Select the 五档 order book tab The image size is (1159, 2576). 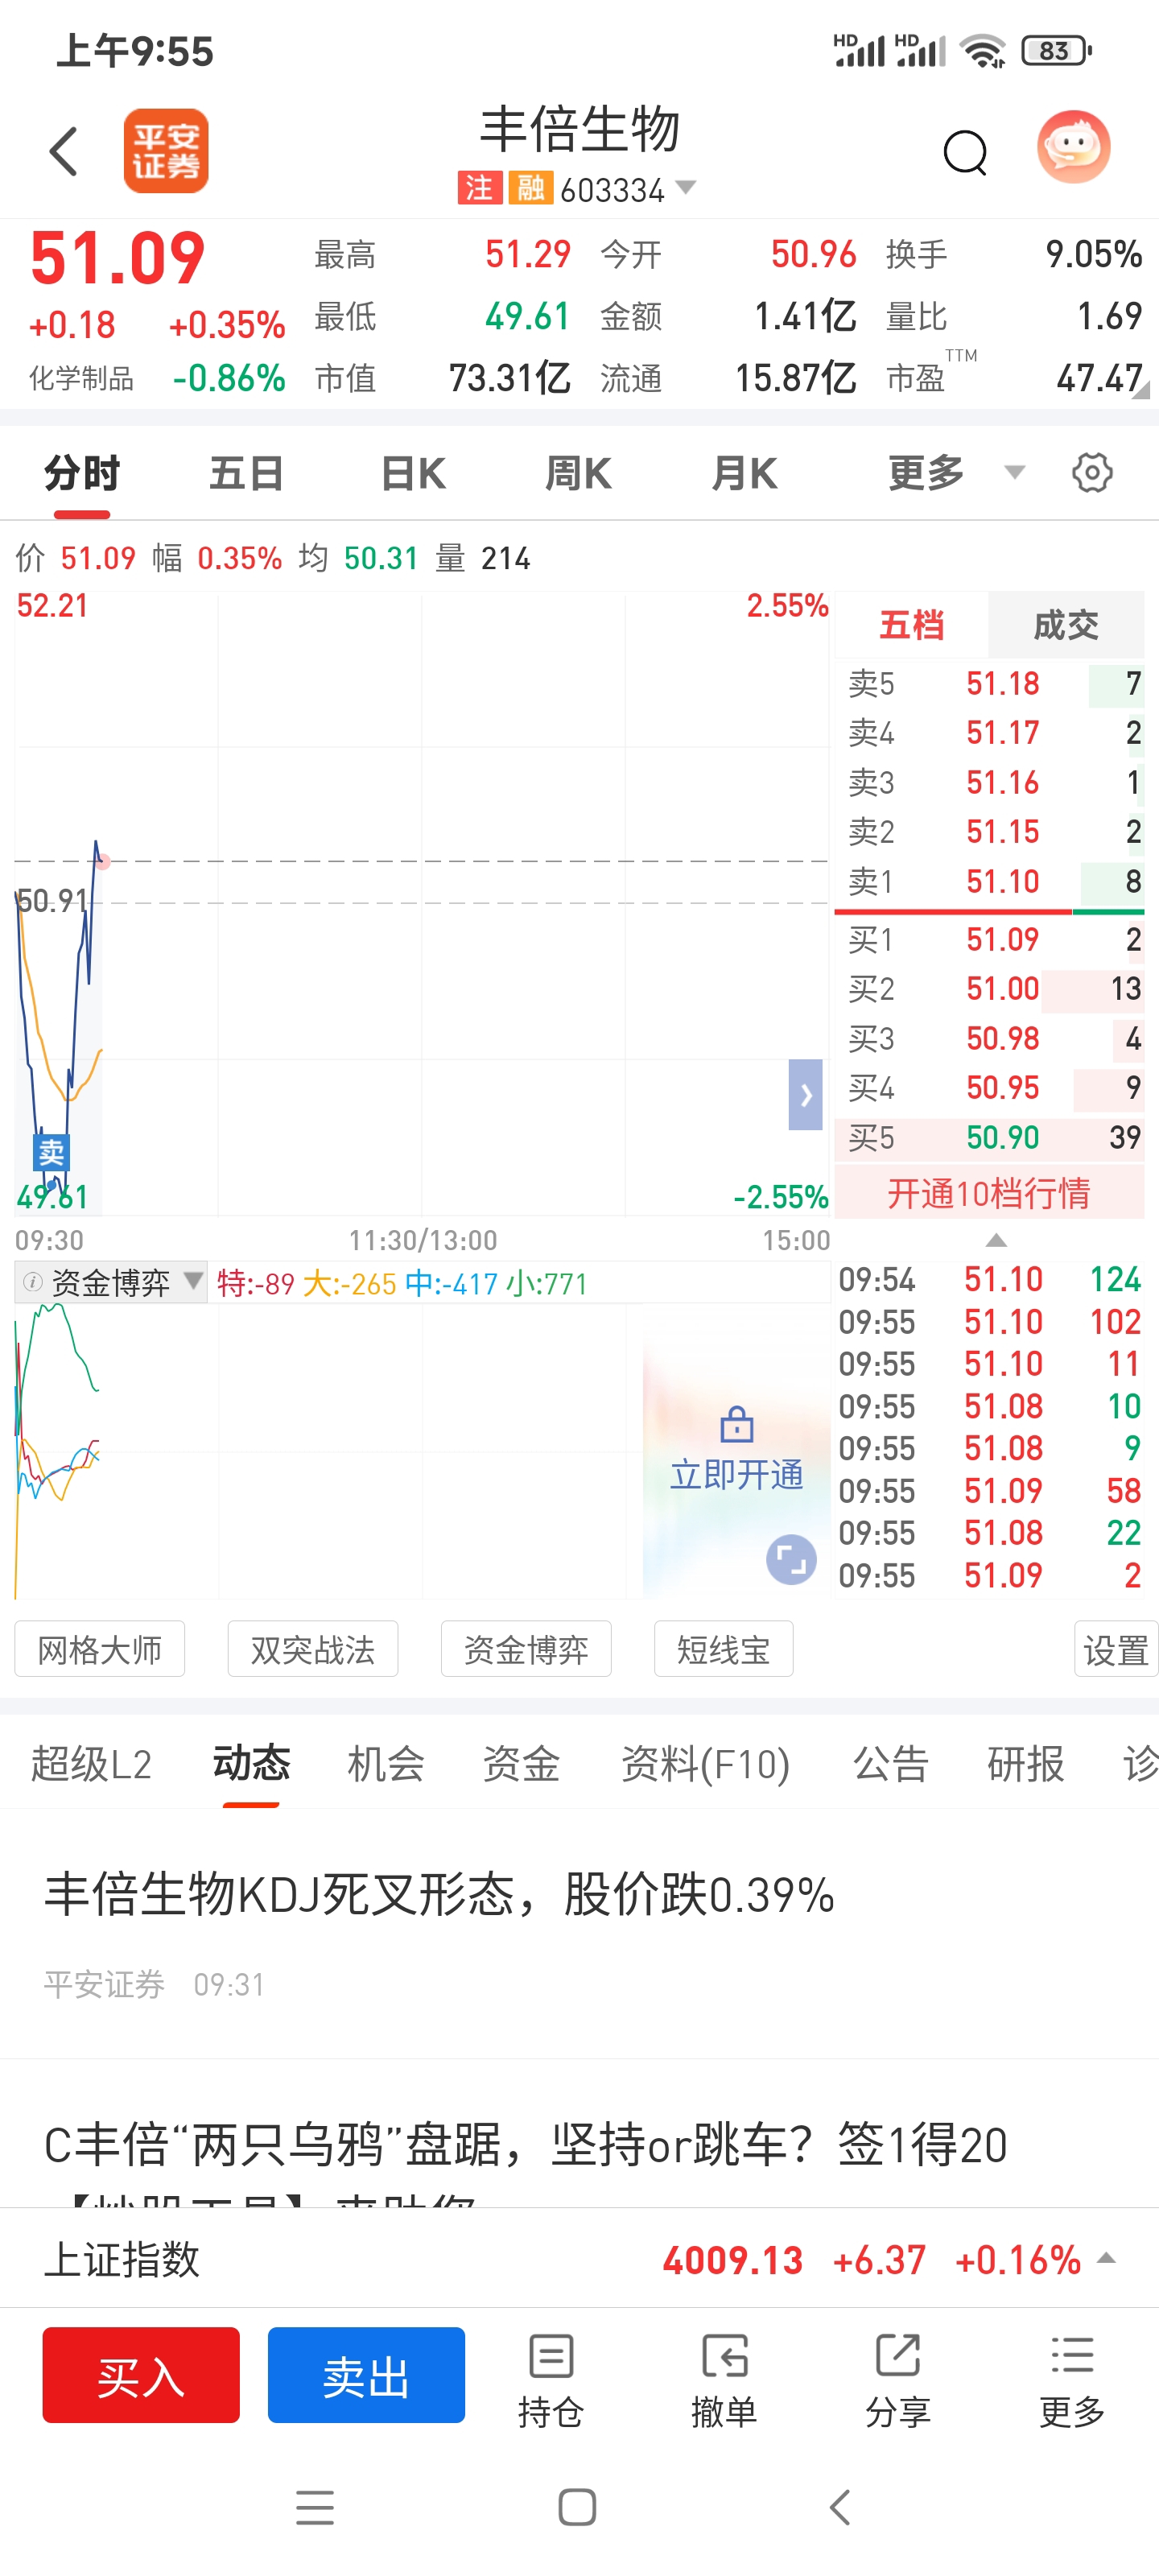pyautogui.click(x=911, y=625)
